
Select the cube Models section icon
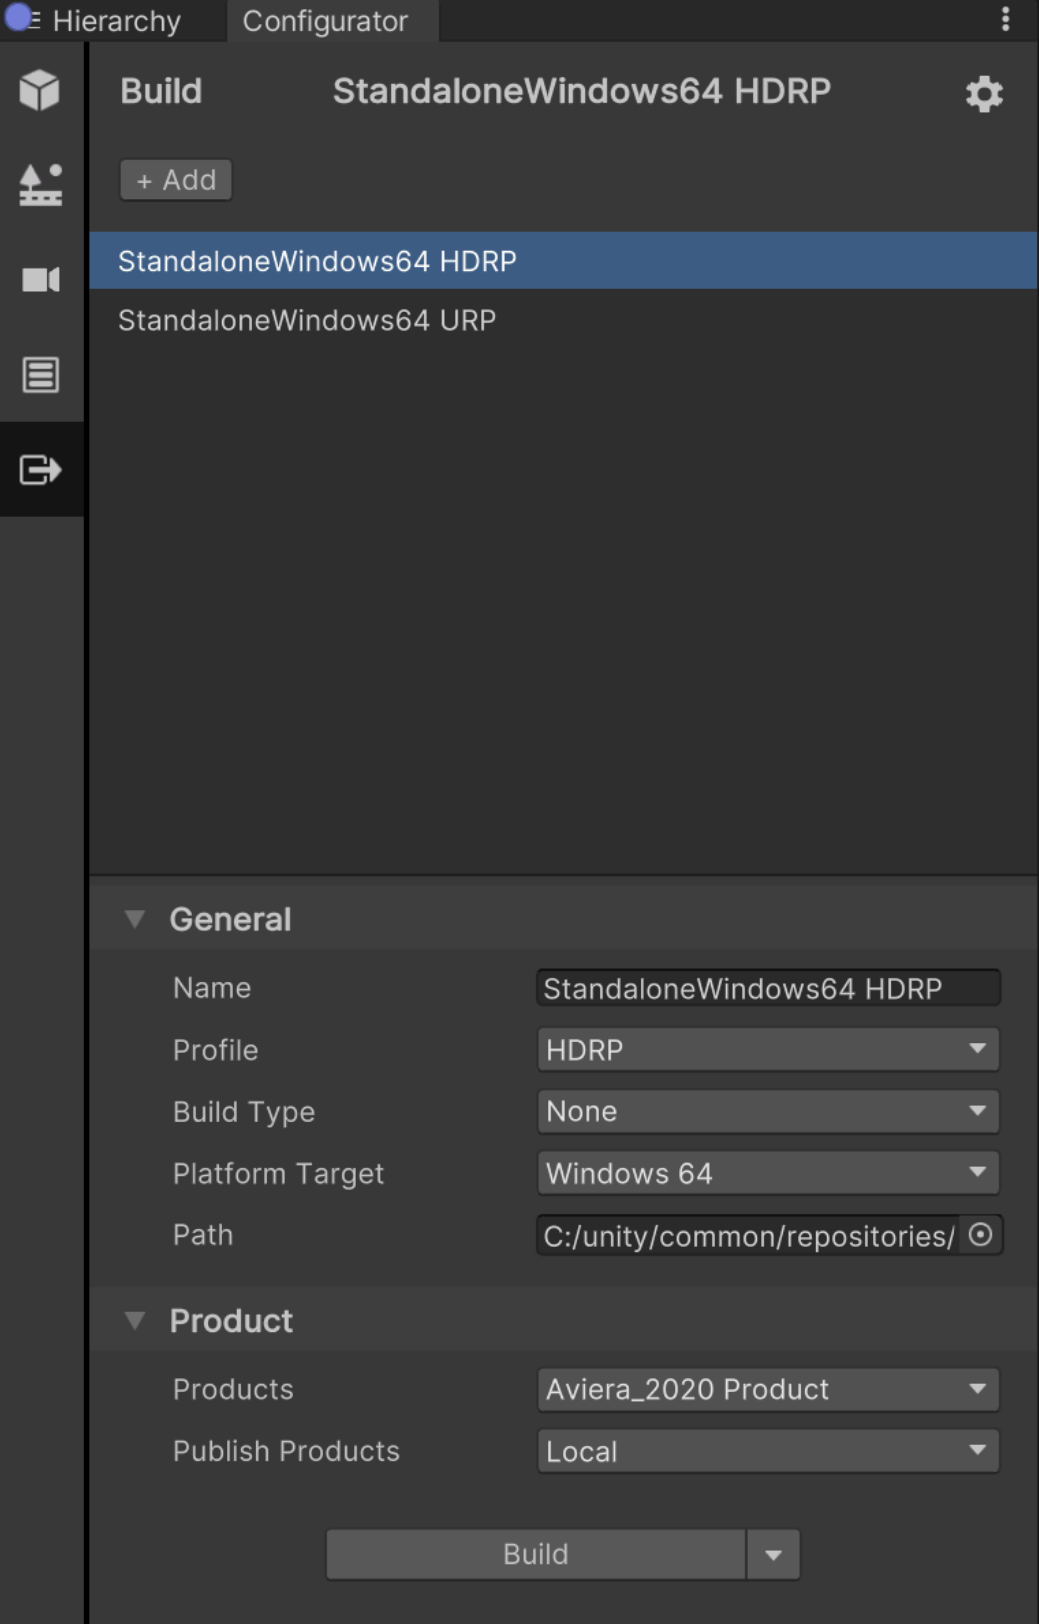click(x=40, y=90)
